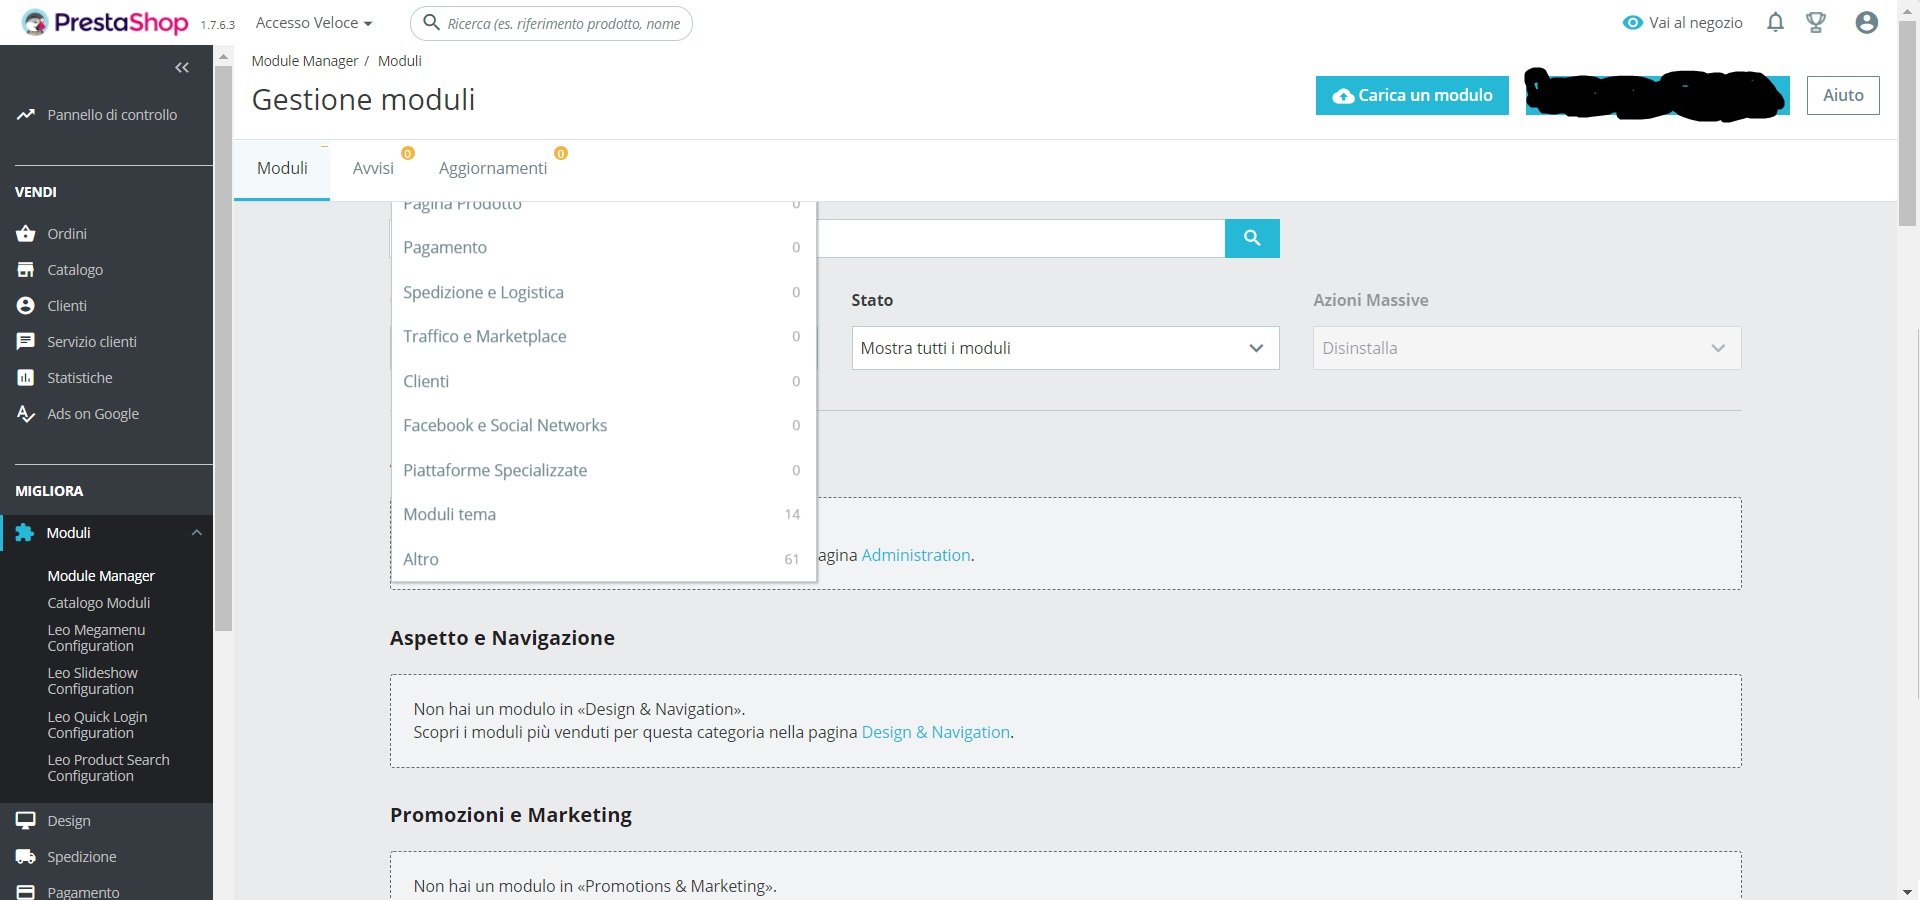Click the Statistiche chart icon
Image resolution: width=1920 pixels, height=900 pixels.
click(x=26, y=378)
